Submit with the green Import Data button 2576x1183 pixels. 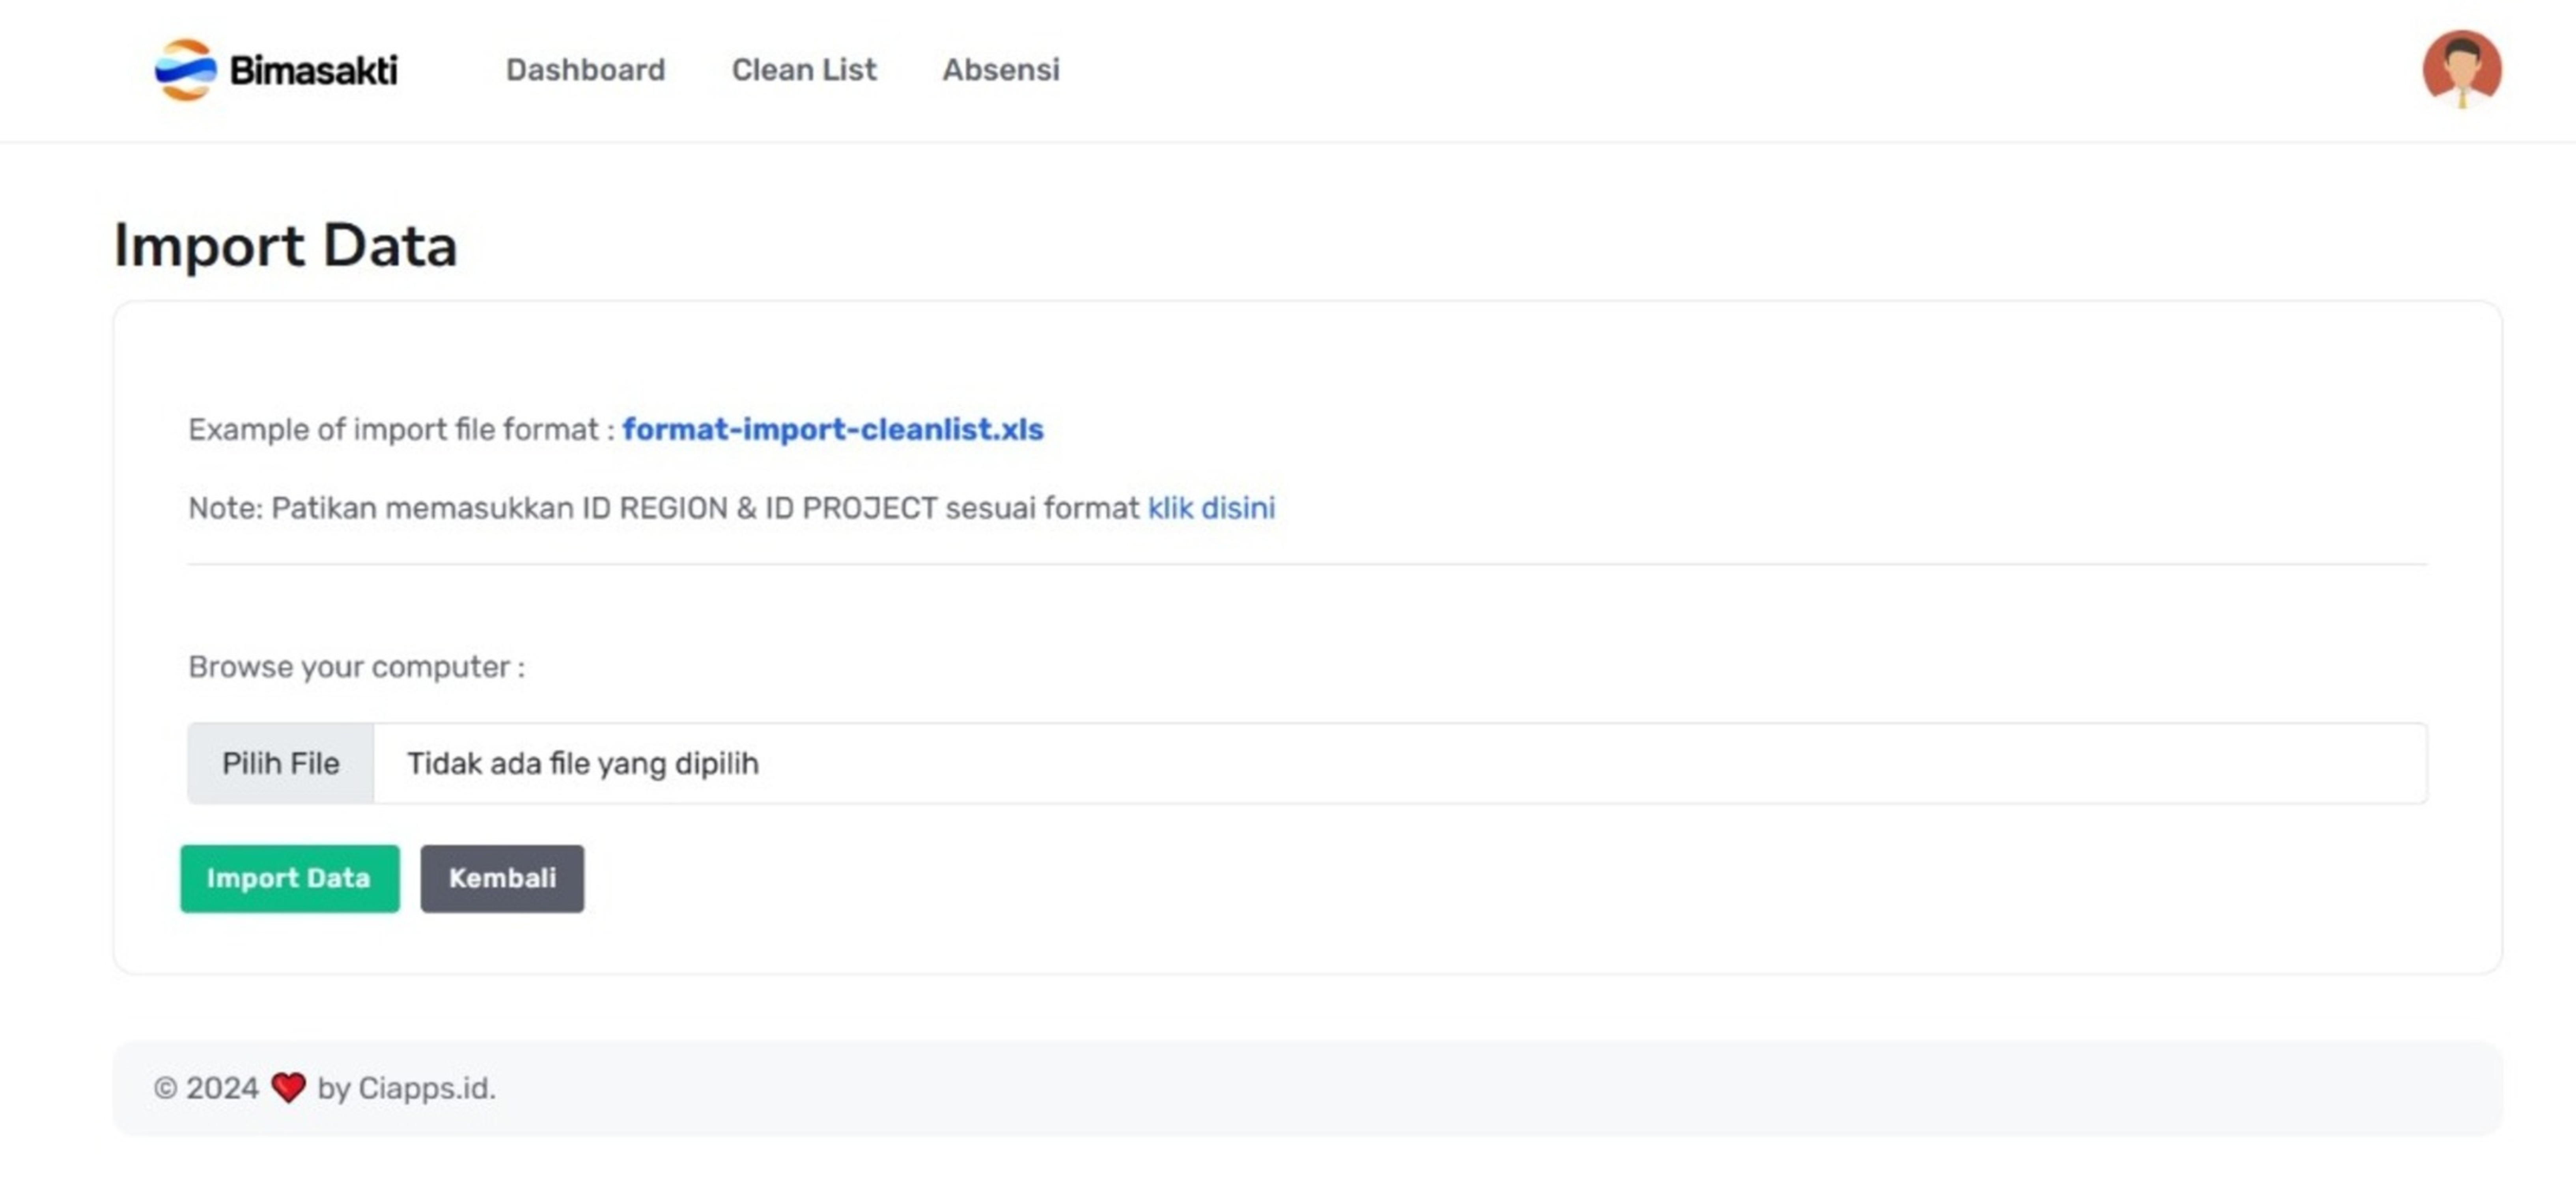pyautogui.click(x=289, y=878)
